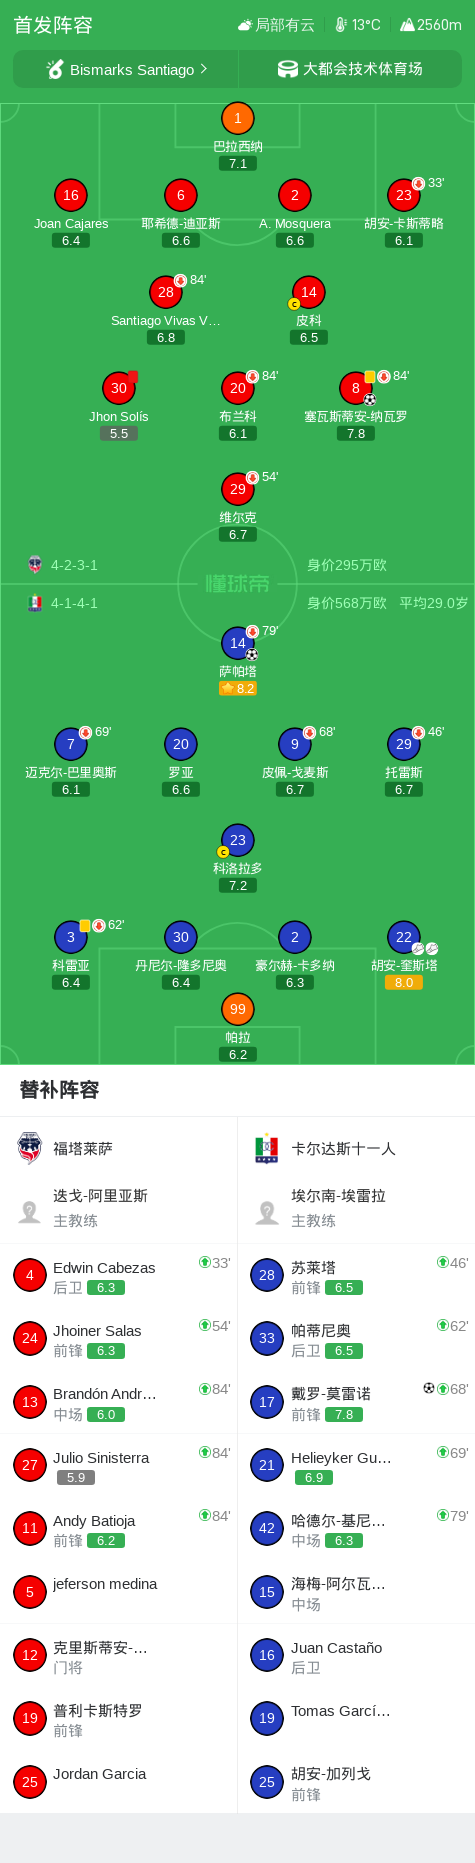The height and width of the screenshot is (1863, 475).
Task: Tap the weather cloud icon 局部有云
Action: pyautogui.click(x=245, y=25)
